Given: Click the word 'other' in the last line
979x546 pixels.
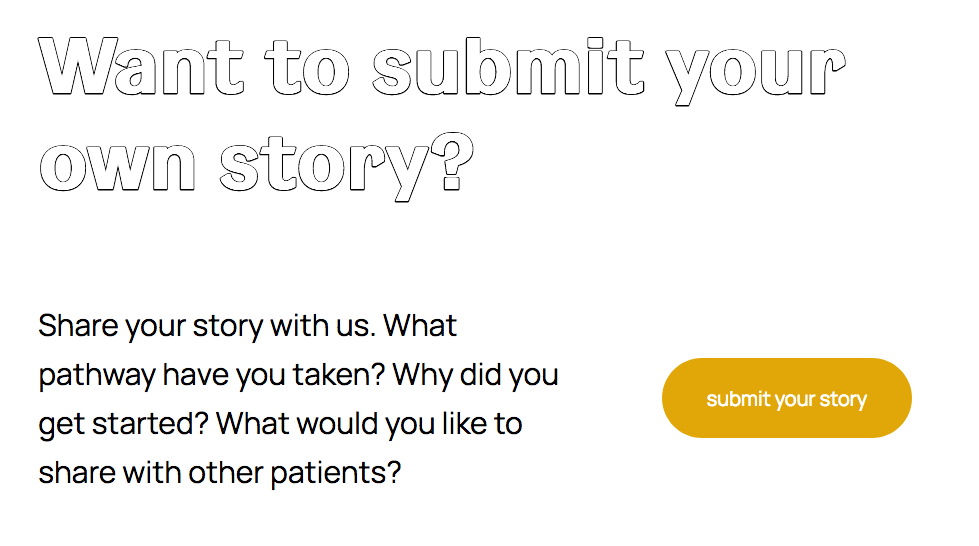Looking at the screenshot, I should 225,472.
